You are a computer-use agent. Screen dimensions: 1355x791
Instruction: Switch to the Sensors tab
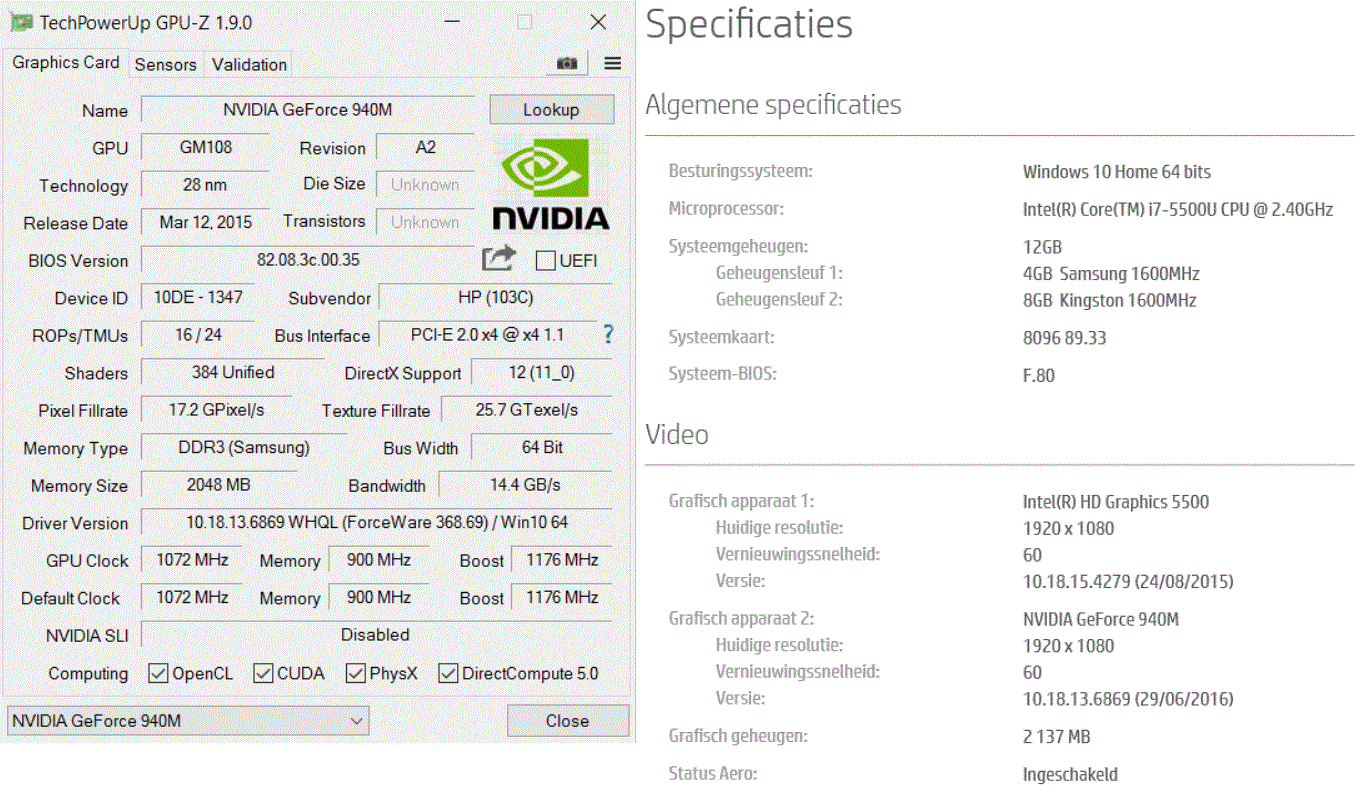click(165, 64)
